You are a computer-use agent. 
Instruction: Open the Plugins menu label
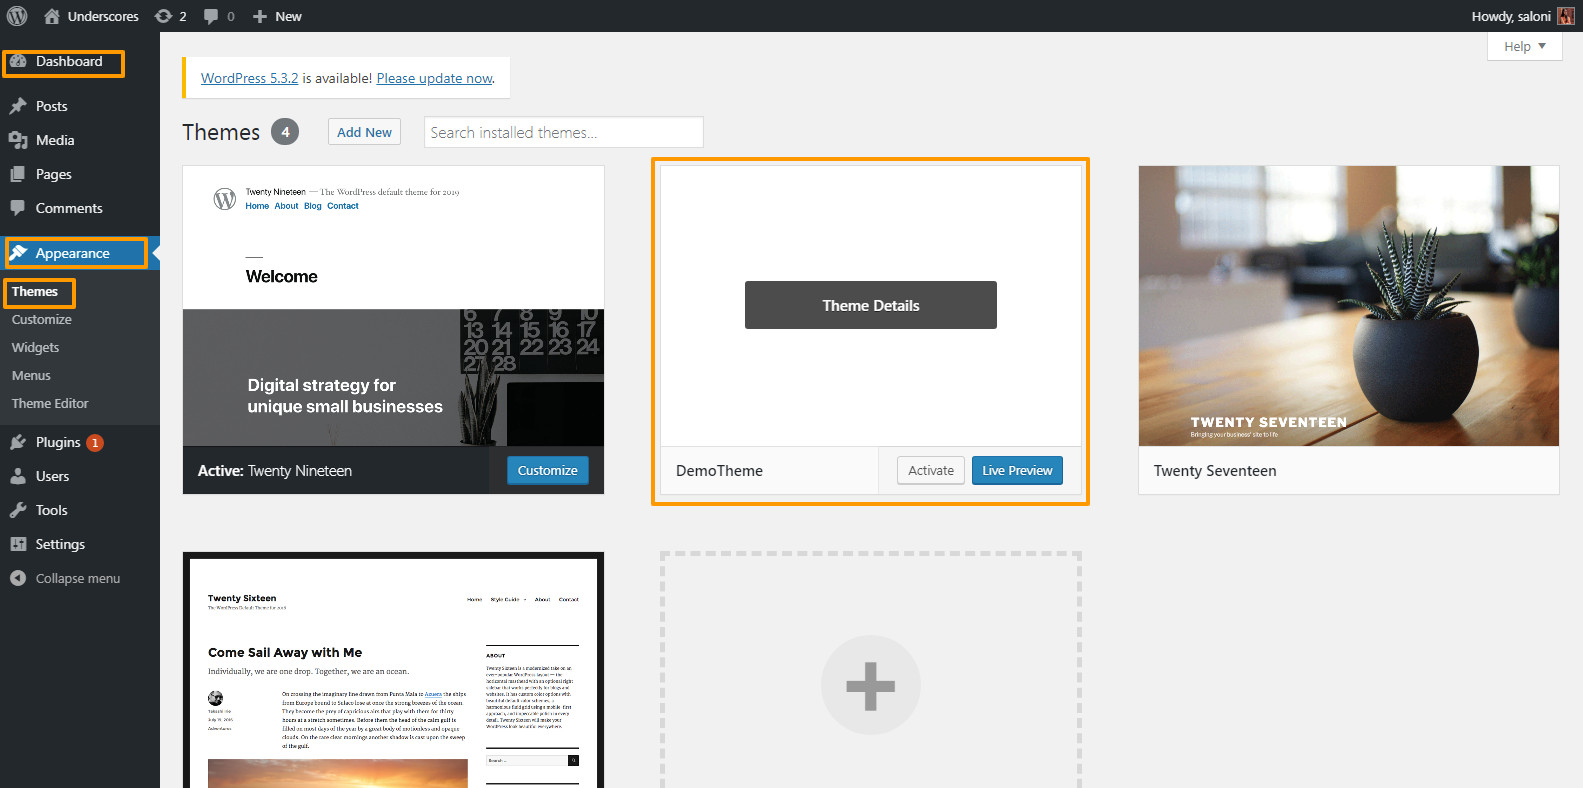[58, 442]
